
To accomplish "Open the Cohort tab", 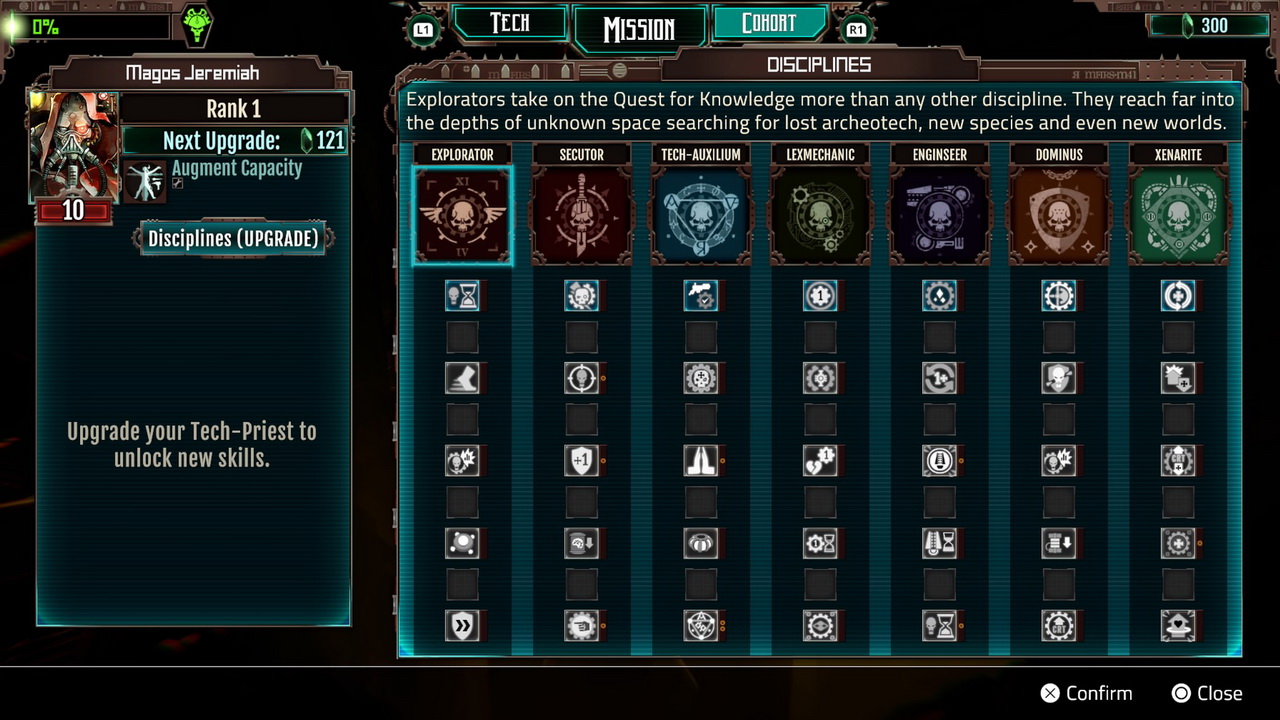I will coord(769,24).
